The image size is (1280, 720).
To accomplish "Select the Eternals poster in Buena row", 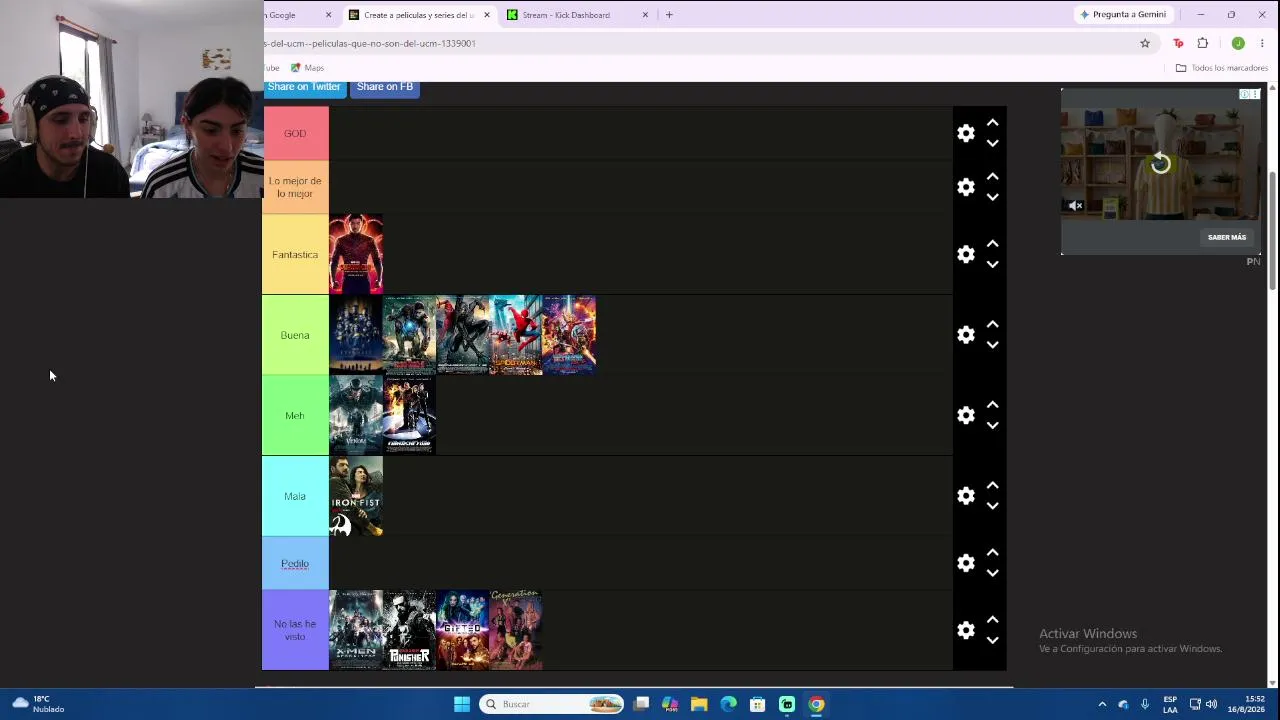I will (356, 335).
